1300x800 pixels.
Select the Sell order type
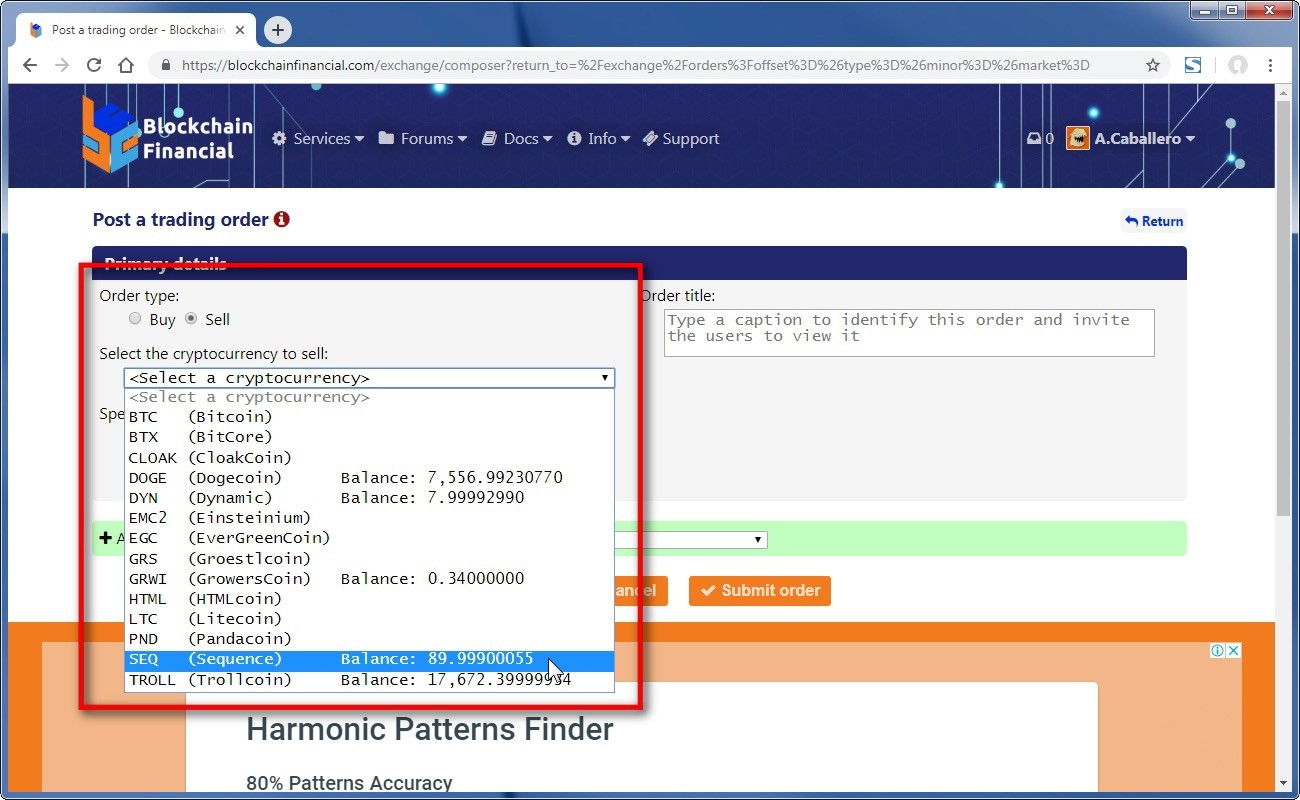(191, 319)
